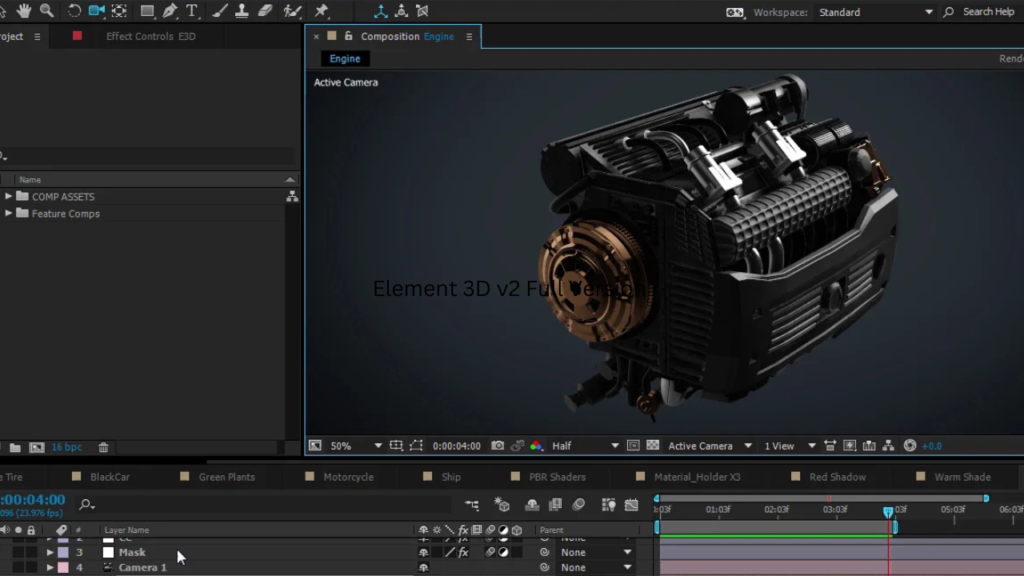This screenshot has width=1024, height=576.
Task: Take a snapshot with the camera icon
Action: tap(498, 446)
